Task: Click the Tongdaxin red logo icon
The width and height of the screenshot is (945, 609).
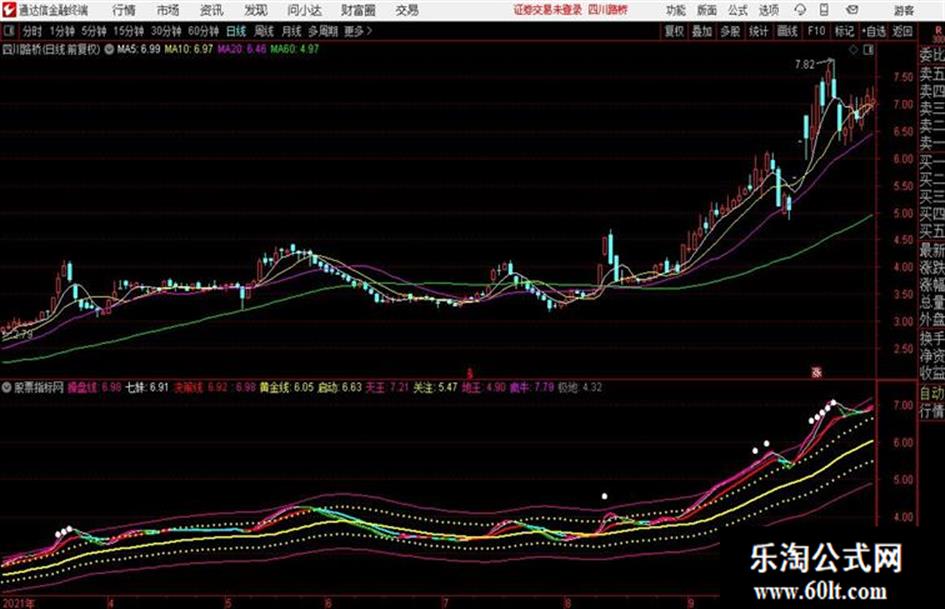Action: click(x=9, y=10)
